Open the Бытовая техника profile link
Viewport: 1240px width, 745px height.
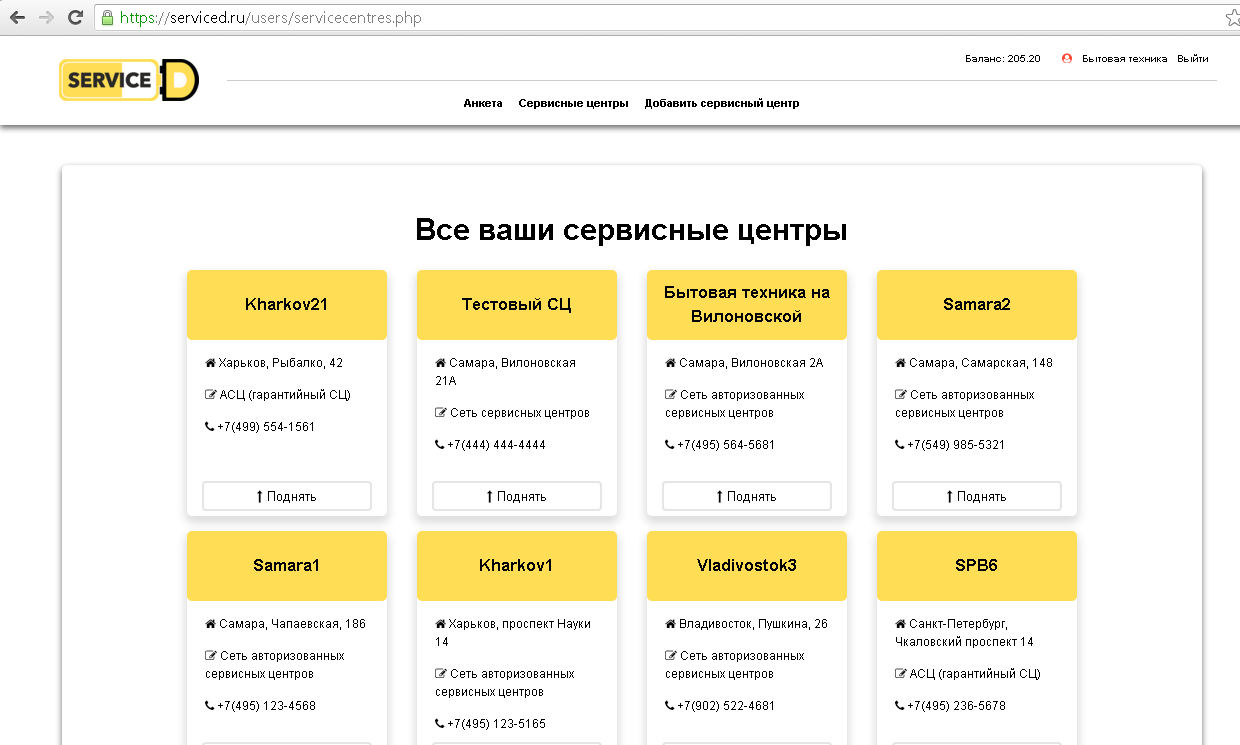pyautogui.click(x=1124, y=58)
